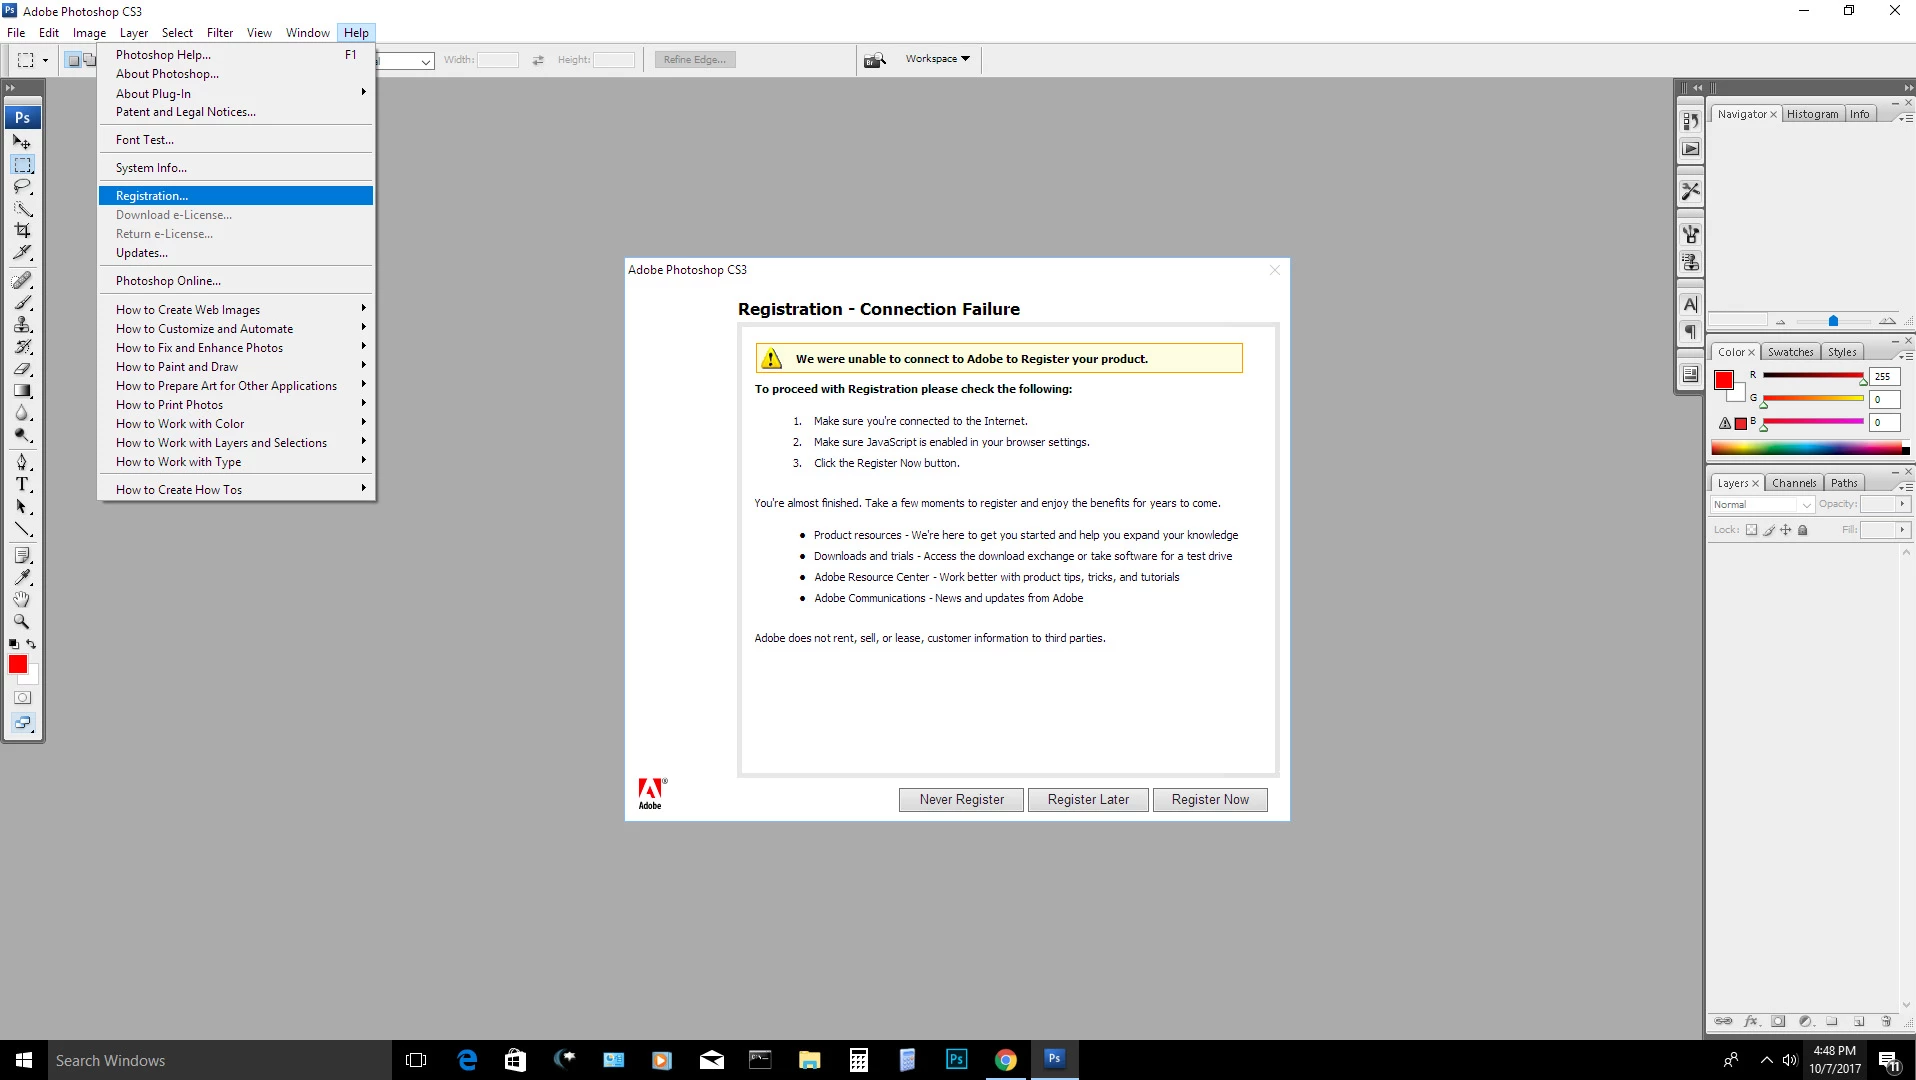Open the History panel dock icon
The height and width of the screenshot is (1080, 1916).
coord(1690,121)
